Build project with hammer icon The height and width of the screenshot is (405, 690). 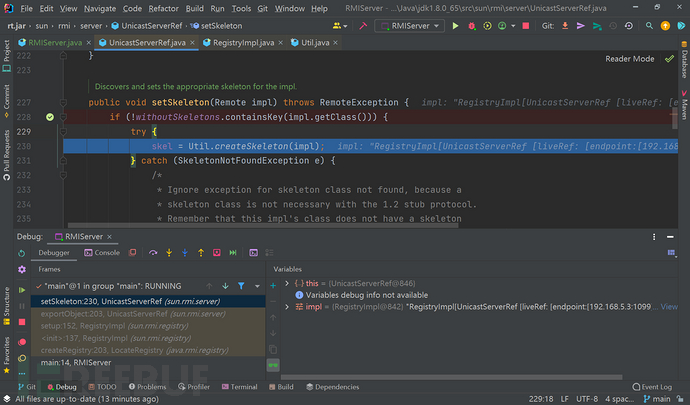click(x=363, y=26)
